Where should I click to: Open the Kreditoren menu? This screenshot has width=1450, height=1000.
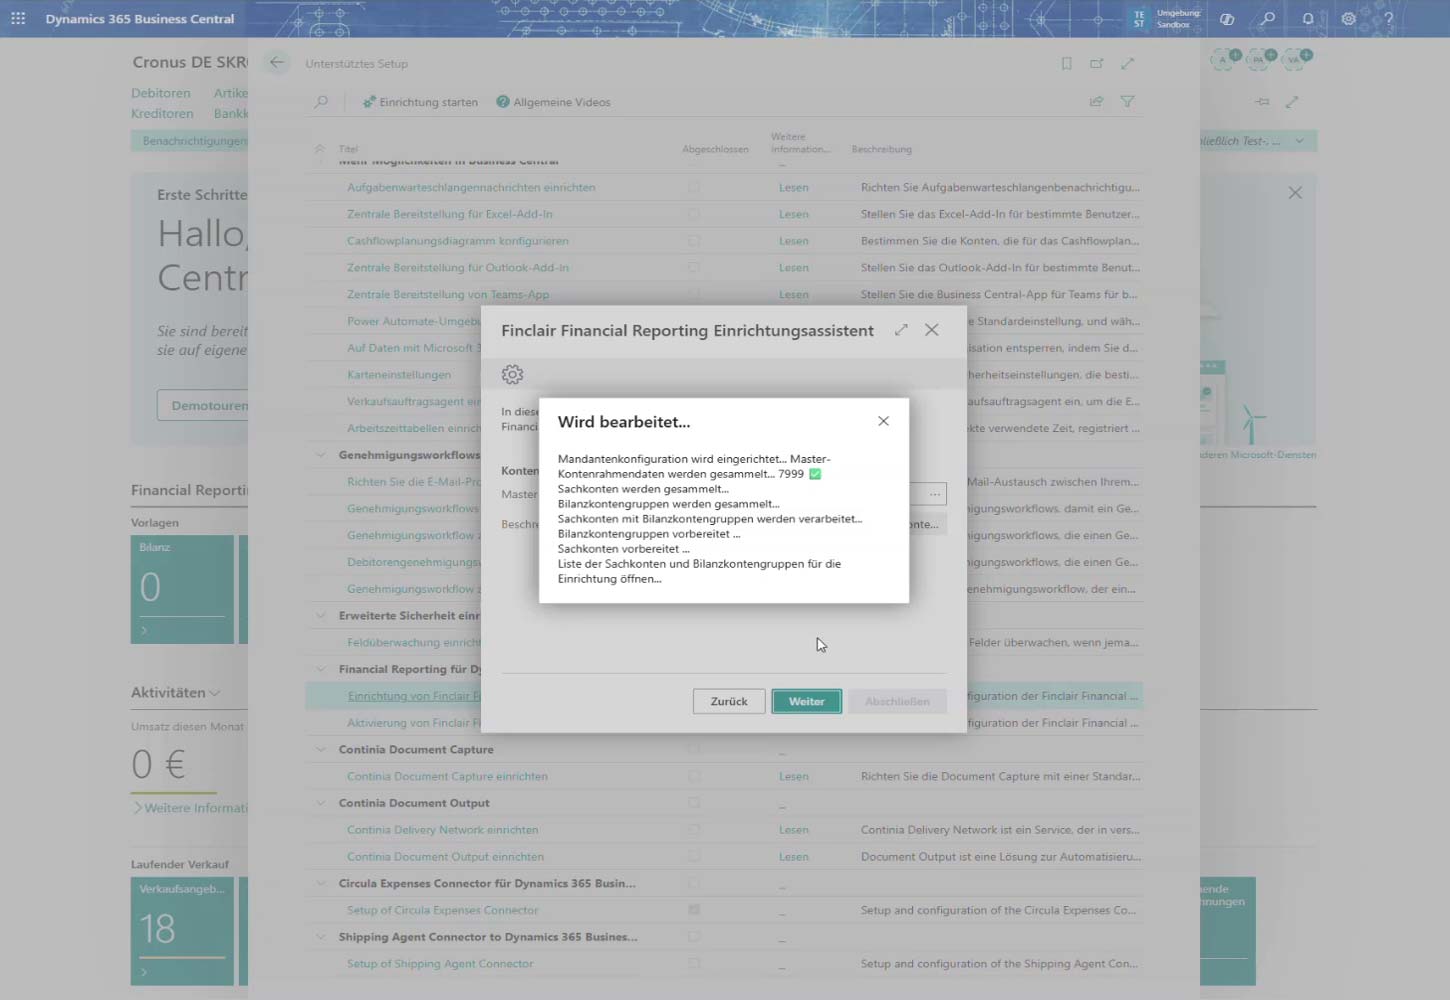coord(162,113)
